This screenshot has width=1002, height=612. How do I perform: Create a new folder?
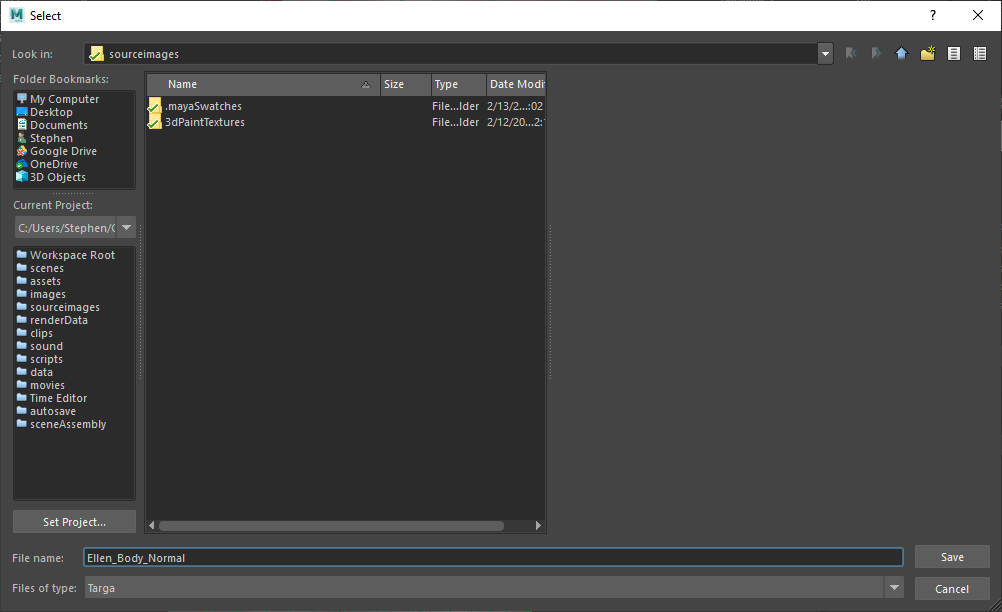point(927,54)
